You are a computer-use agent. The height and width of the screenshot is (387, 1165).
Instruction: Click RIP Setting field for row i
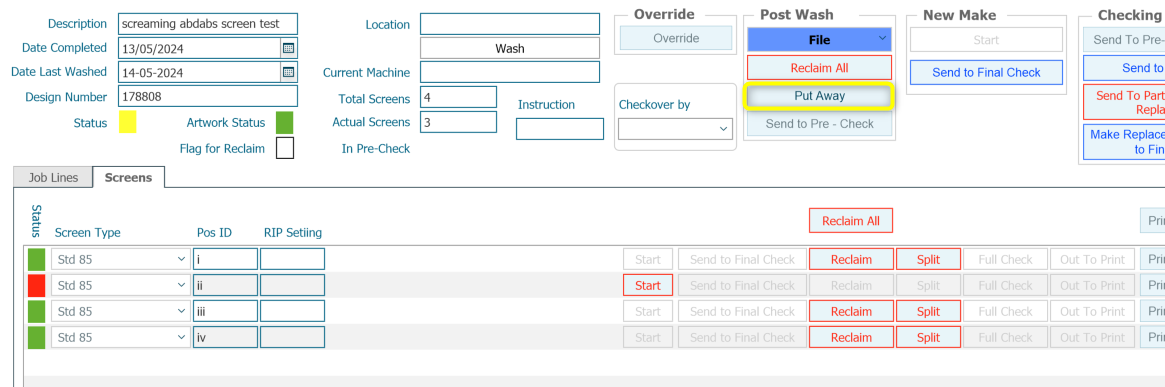pyautogui.click(x=292, y=259)
